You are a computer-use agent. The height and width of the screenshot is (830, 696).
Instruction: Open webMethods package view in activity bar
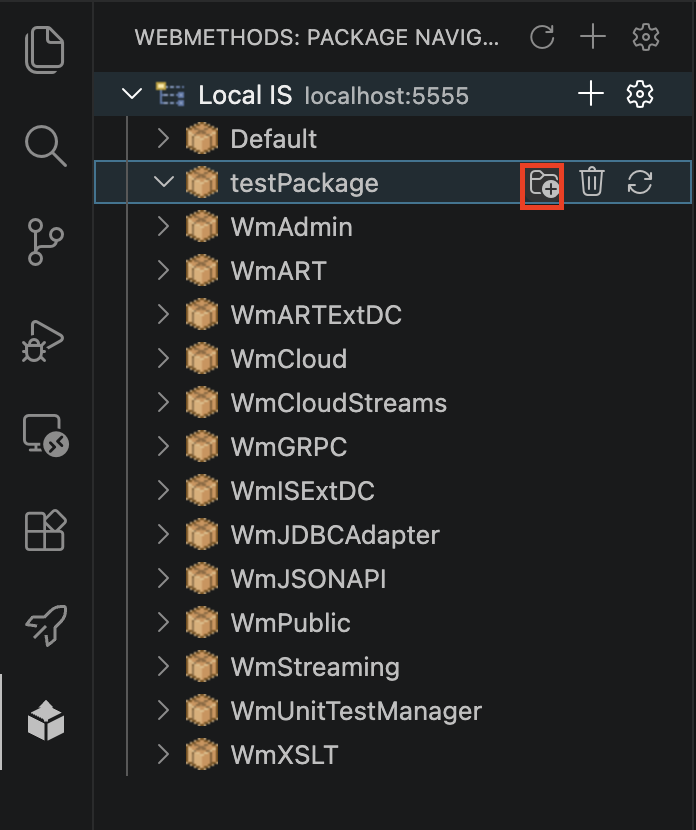(x=46, y=720)
